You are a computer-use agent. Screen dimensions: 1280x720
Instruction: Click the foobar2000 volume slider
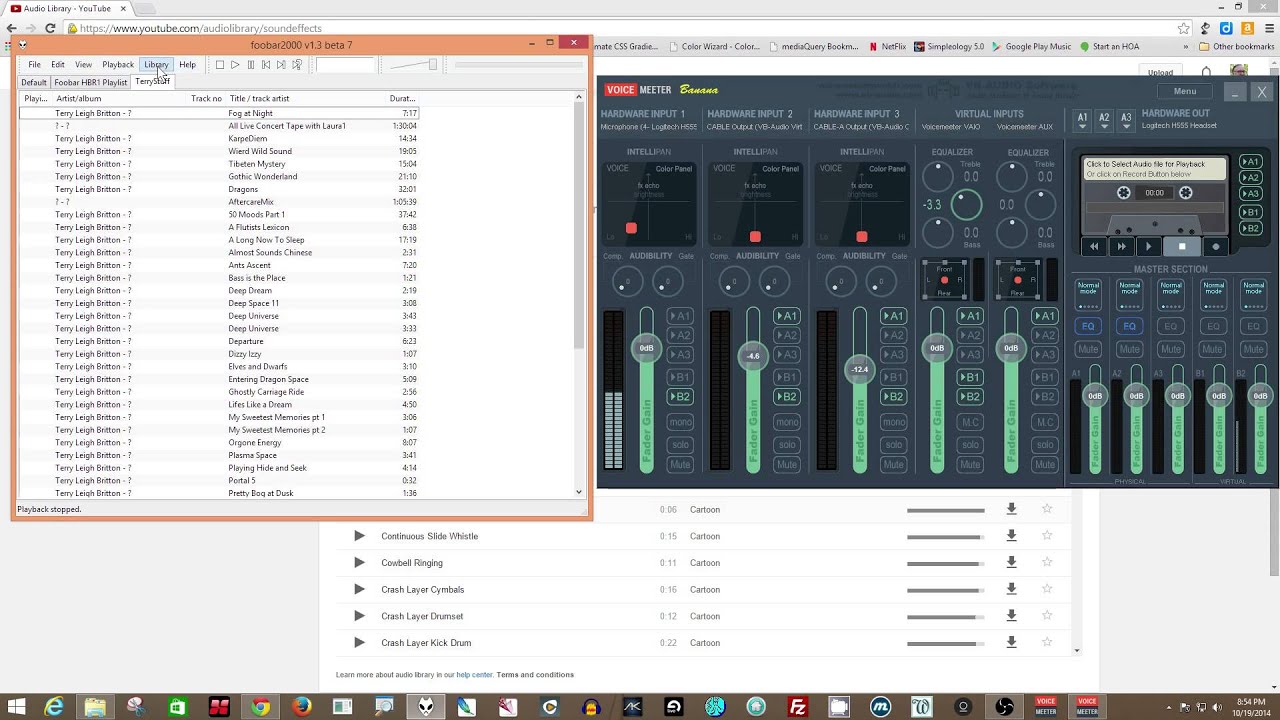click(x=413, y=65)
